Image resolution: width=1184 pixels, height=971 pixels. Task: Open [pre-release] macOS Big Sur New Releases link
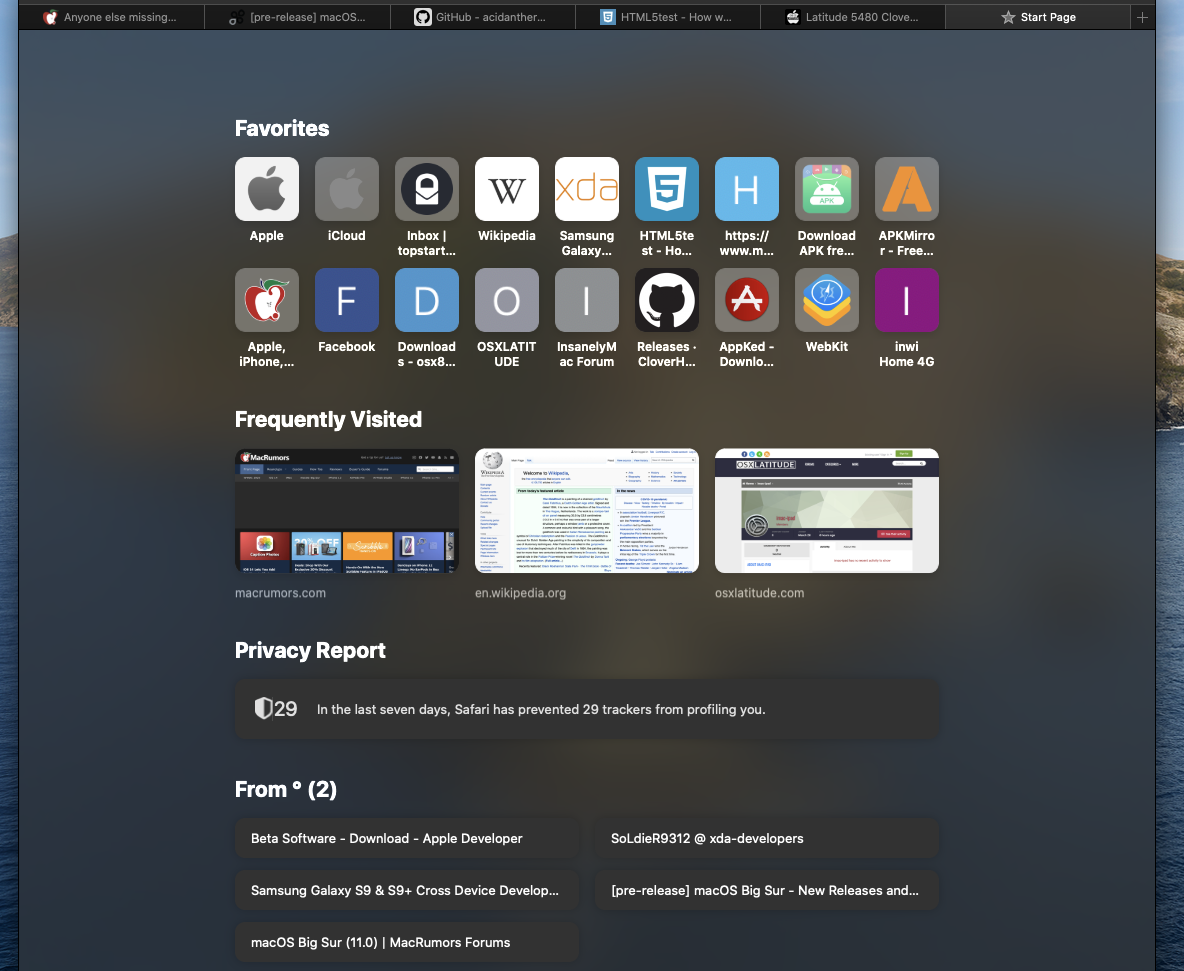click(767, 890)
